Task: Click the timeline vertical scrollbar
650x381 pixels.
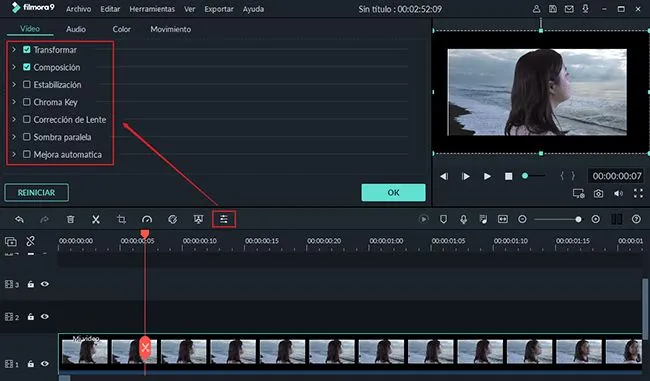Action: point(645,309)
